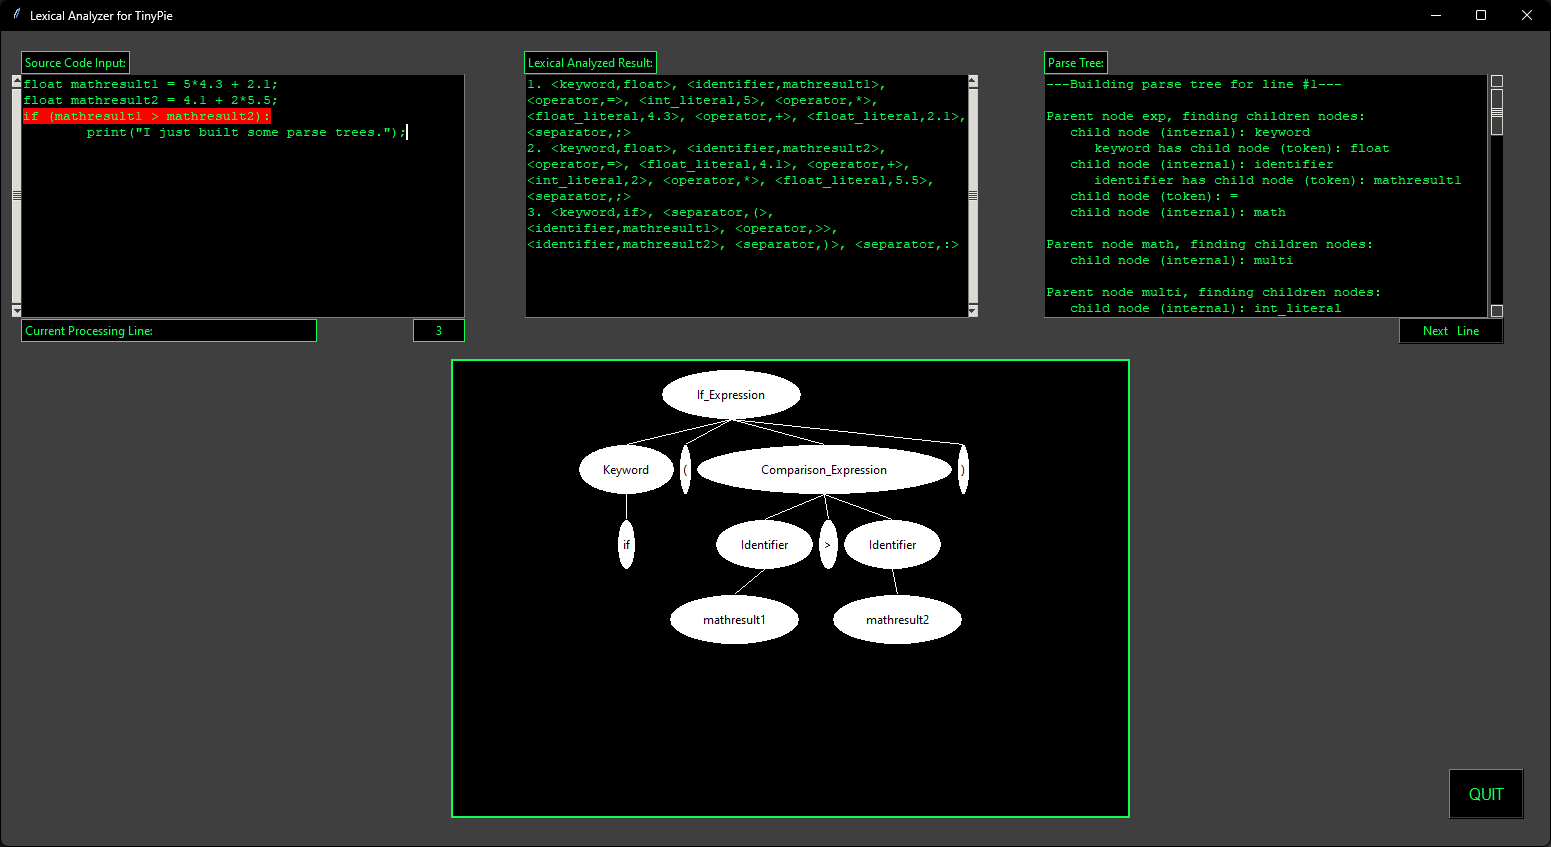Click '---Building parse tree for line #1---' text
The height and width of the screenshot is (847, 1551).
click(x=1194, y=84)
